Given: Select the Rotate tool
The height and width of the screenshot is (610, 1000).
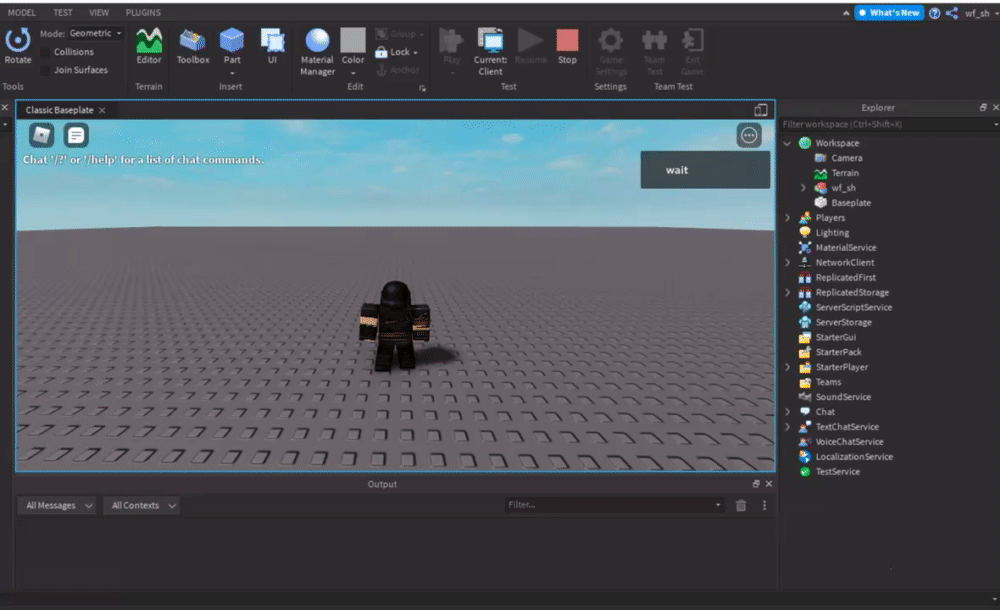Looking at the screenshot, I should (18, 46).
